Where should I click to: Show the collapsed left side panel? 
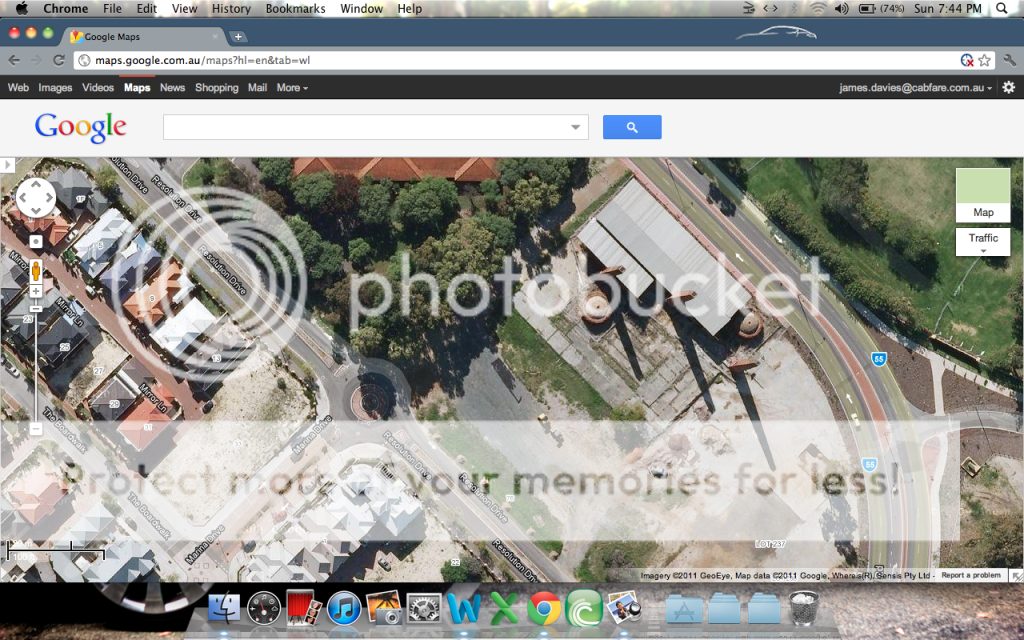(x=6, y=165)
